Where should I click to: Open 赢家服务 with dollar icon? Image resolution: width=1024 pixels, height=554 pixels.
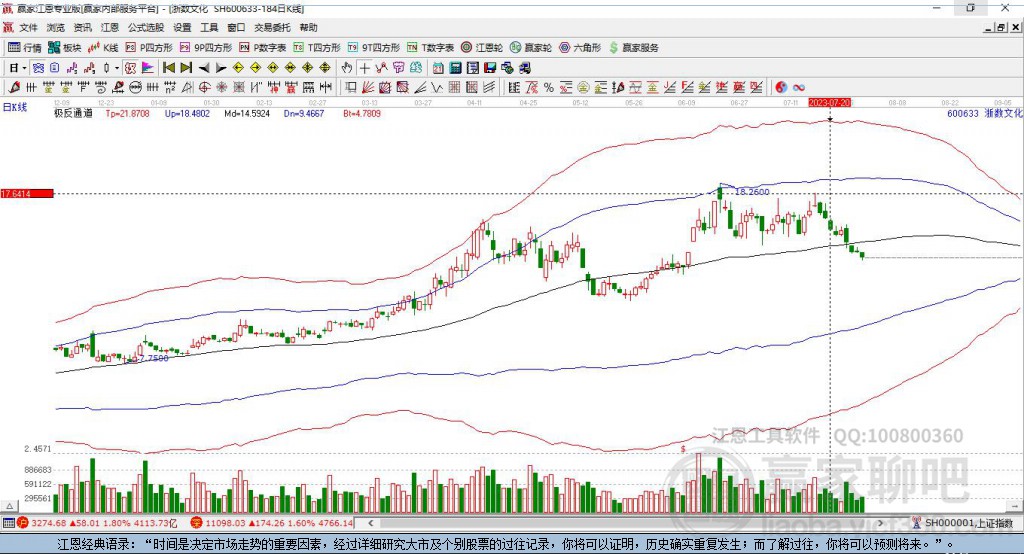tap(633, 48)
